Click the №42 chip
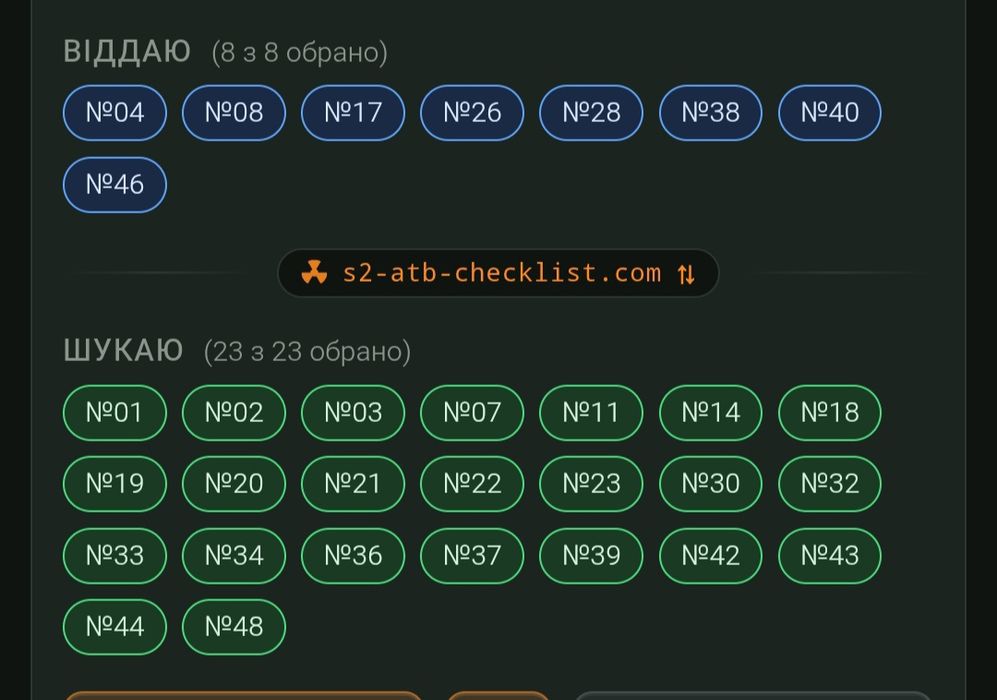This screenshot has height=700, width=997. [x=711, y=556]
